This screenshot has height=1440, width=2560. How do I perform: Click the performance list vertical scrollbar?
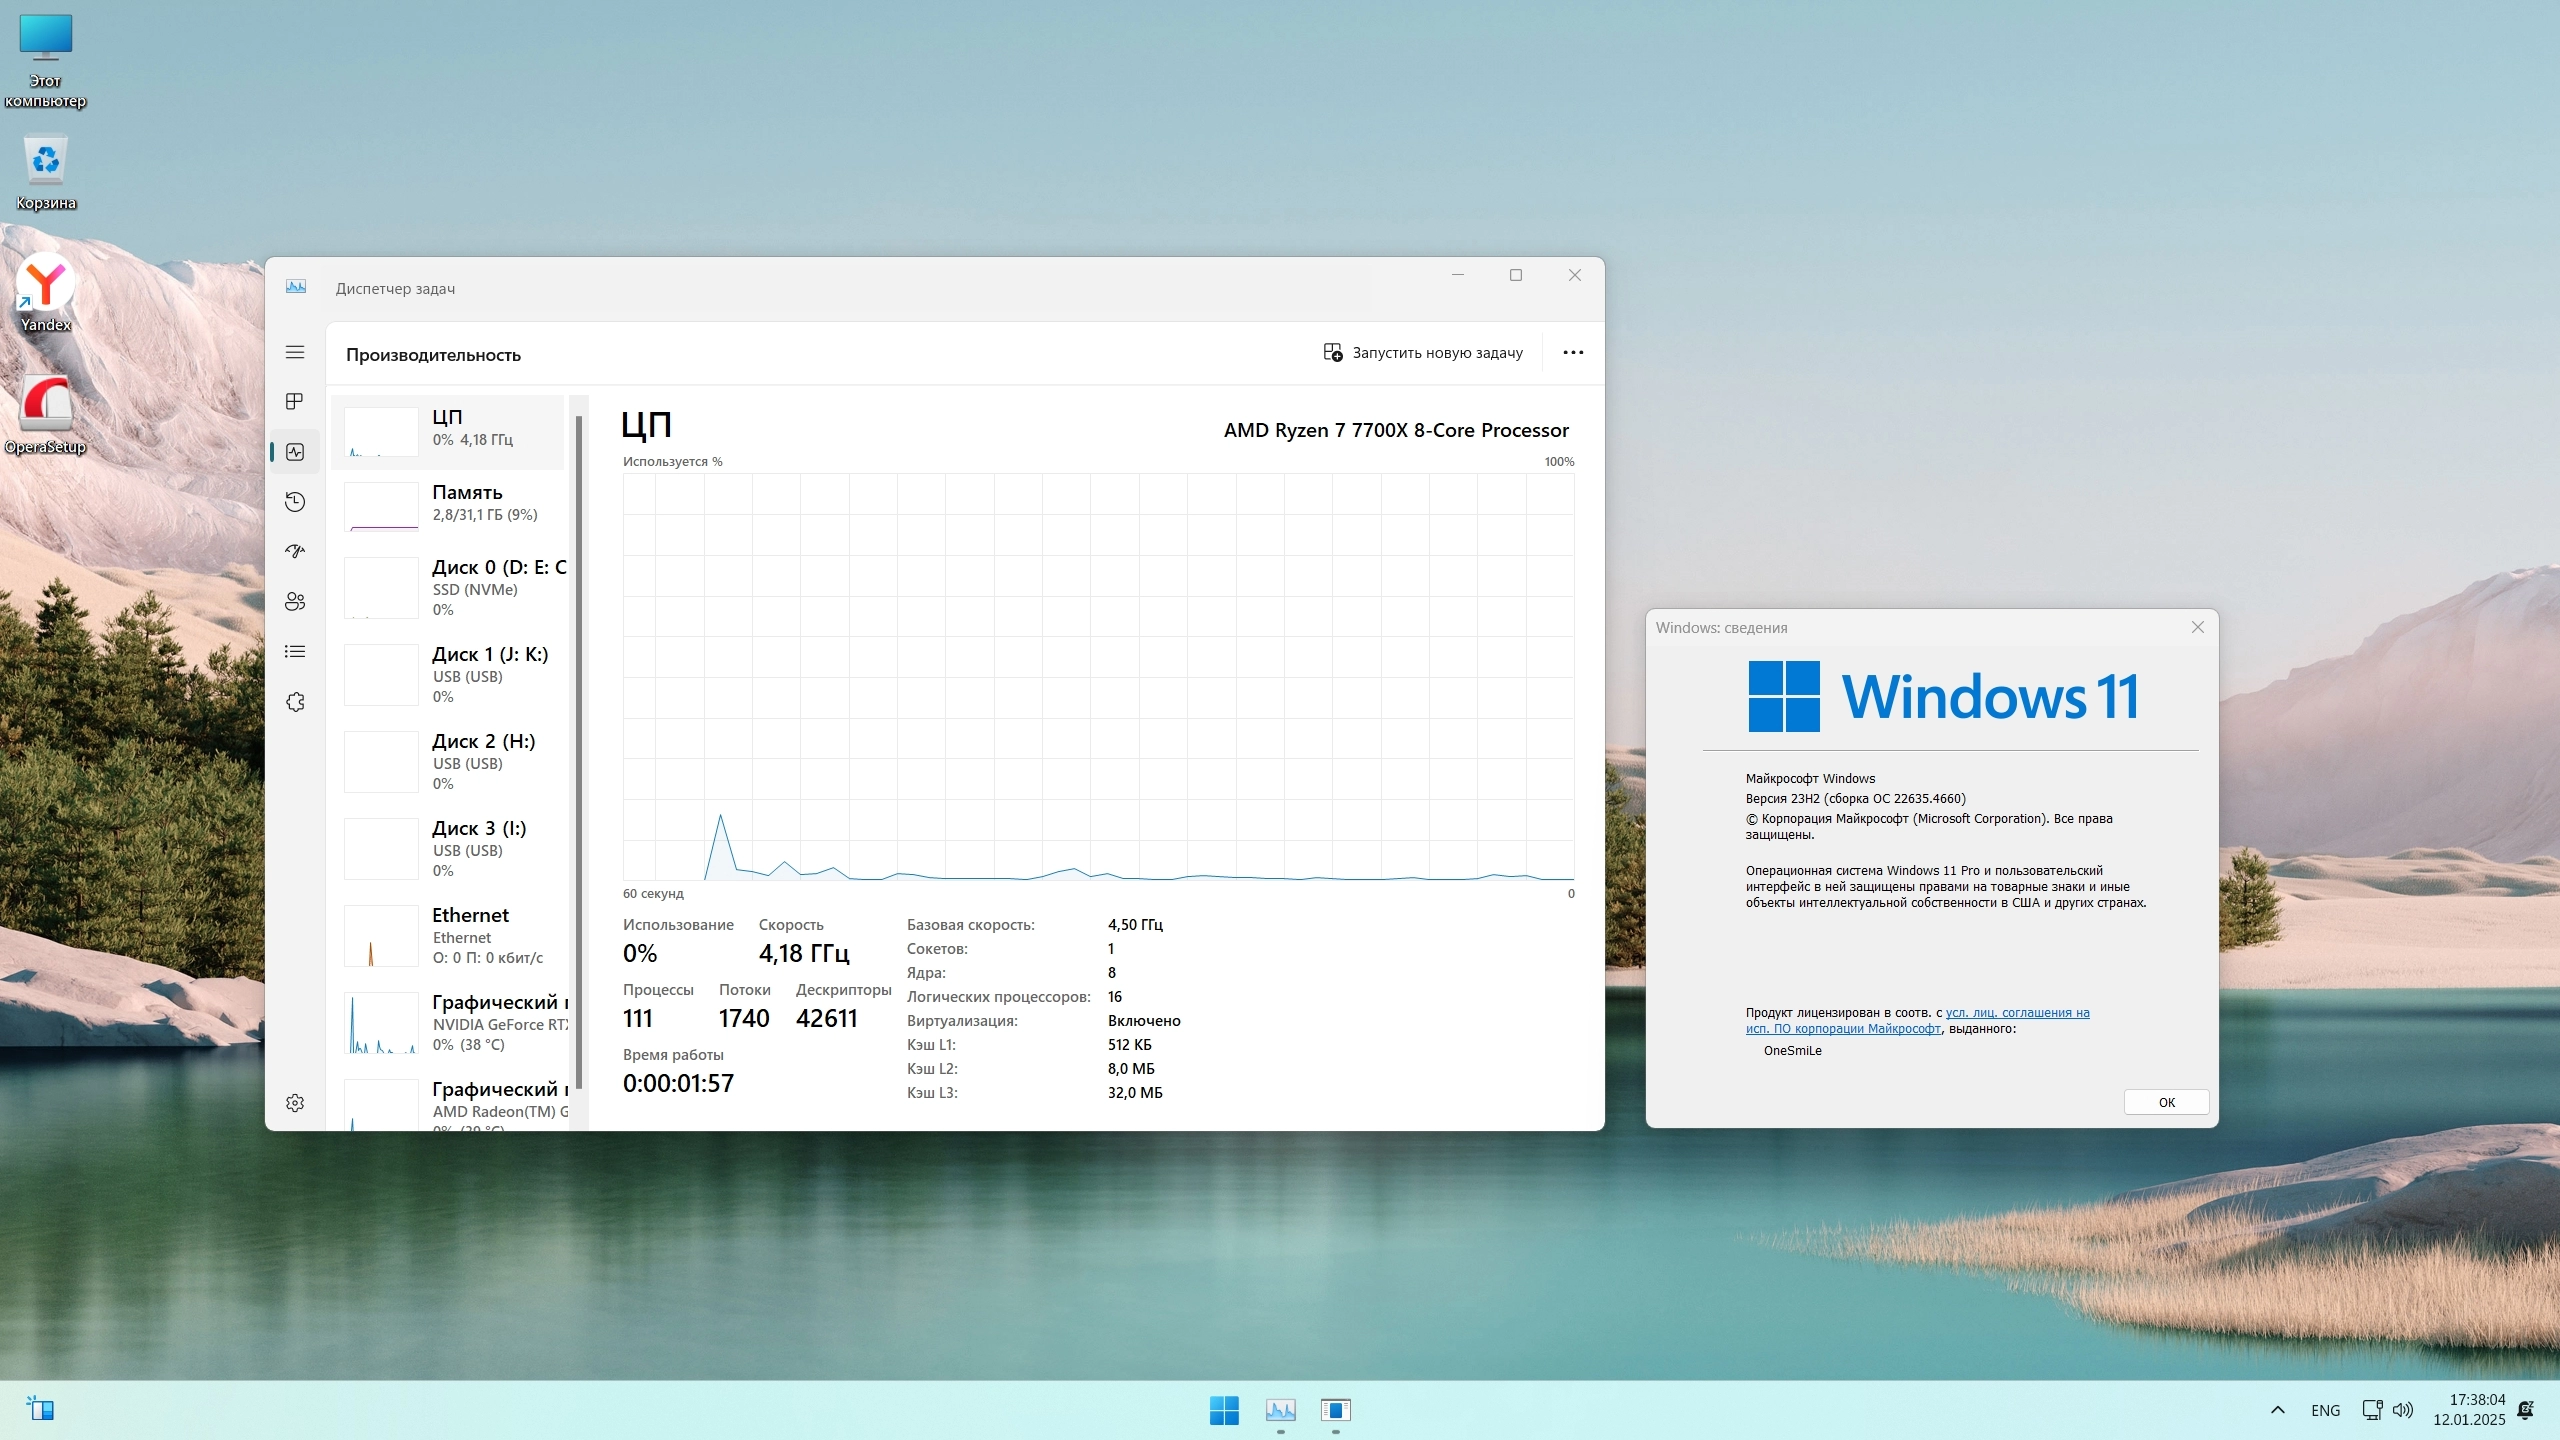(579, 750)
